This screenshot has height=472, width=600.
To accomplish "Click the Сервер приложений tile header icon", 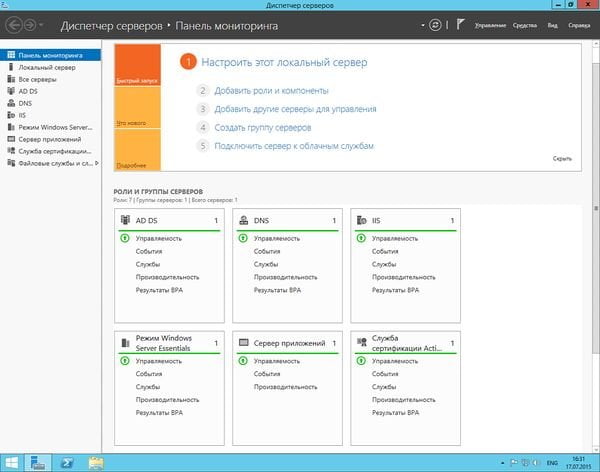I will point(243,342).
